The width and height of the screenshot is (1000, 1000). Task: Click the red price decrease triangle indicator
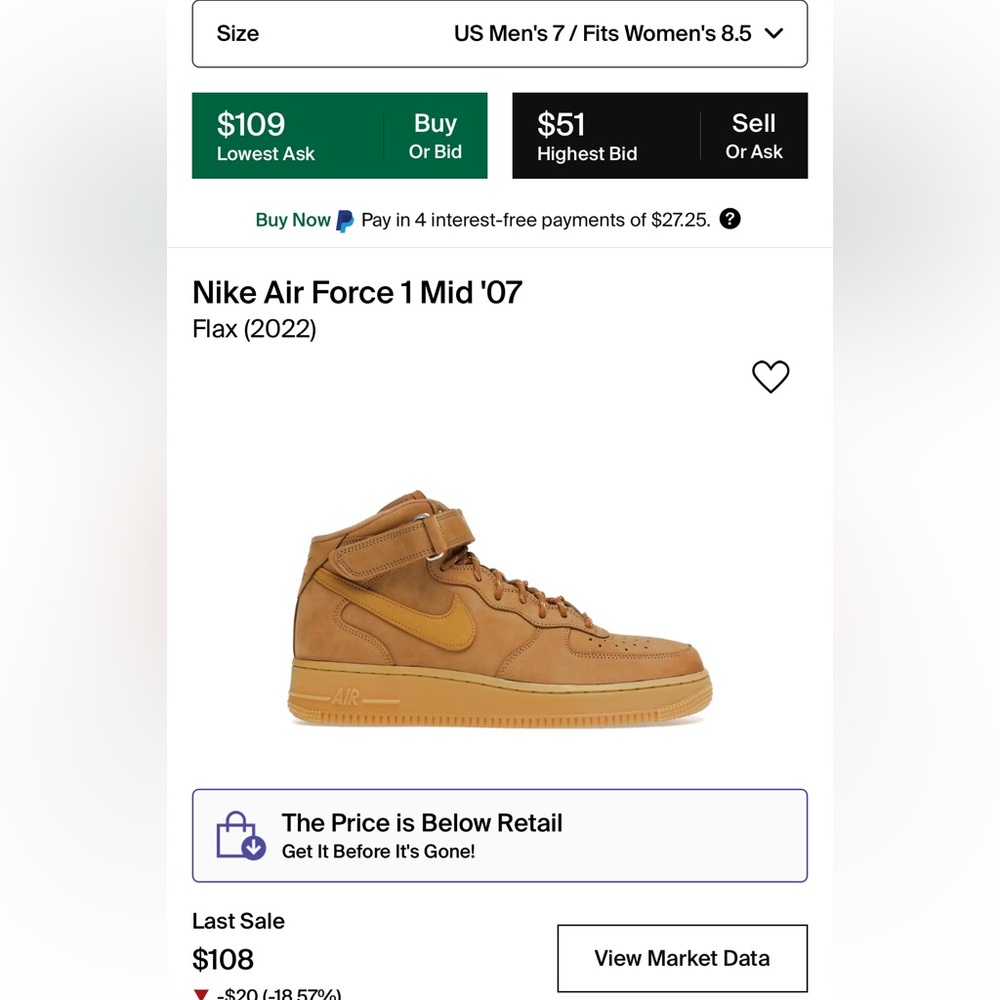(x=200, y=994)
